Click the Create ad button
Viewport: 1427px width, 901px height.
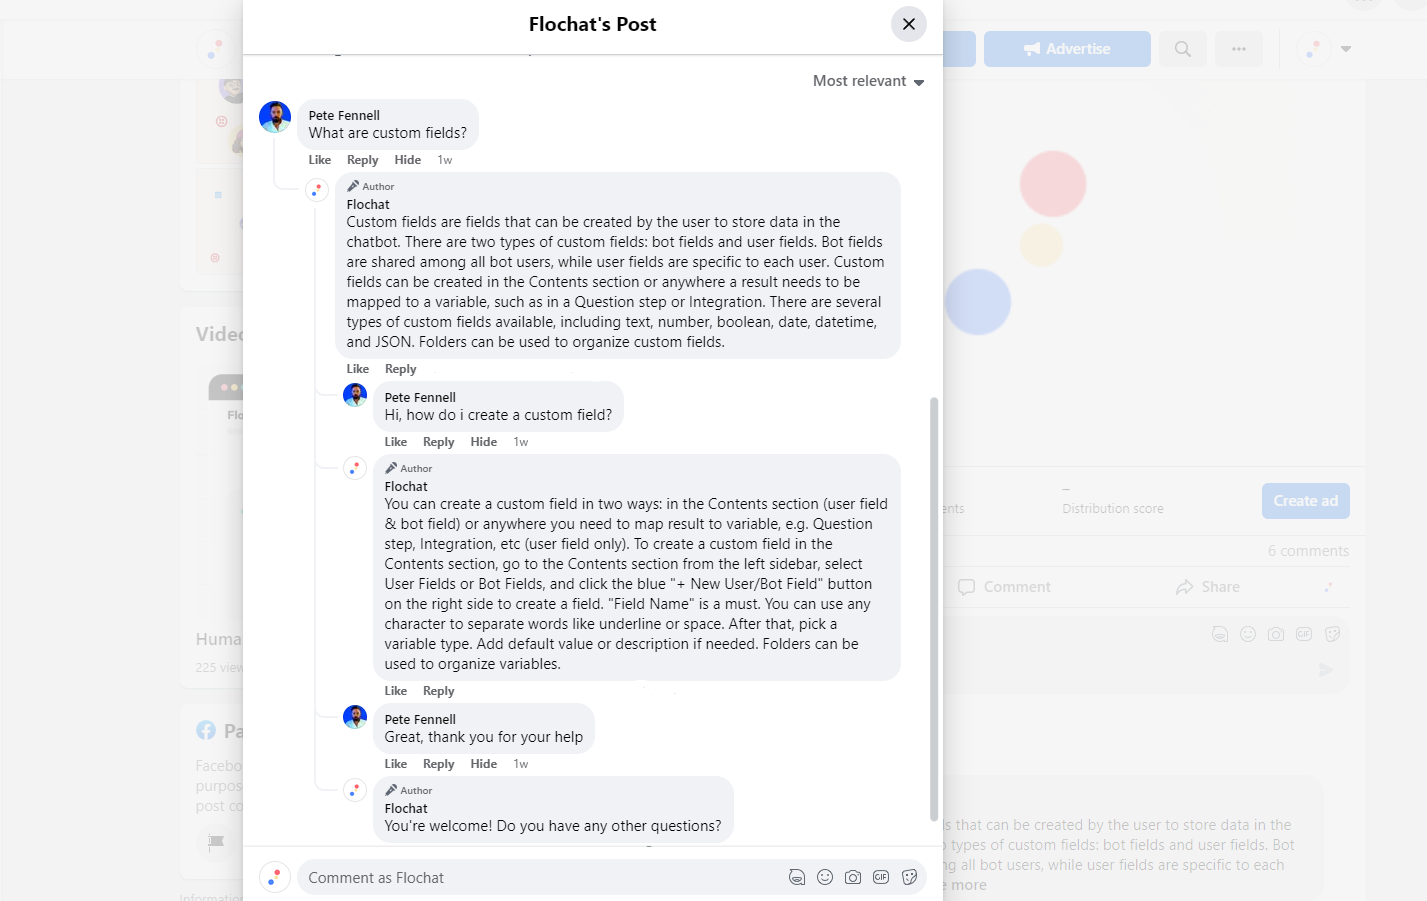(x=1305, y=501)
